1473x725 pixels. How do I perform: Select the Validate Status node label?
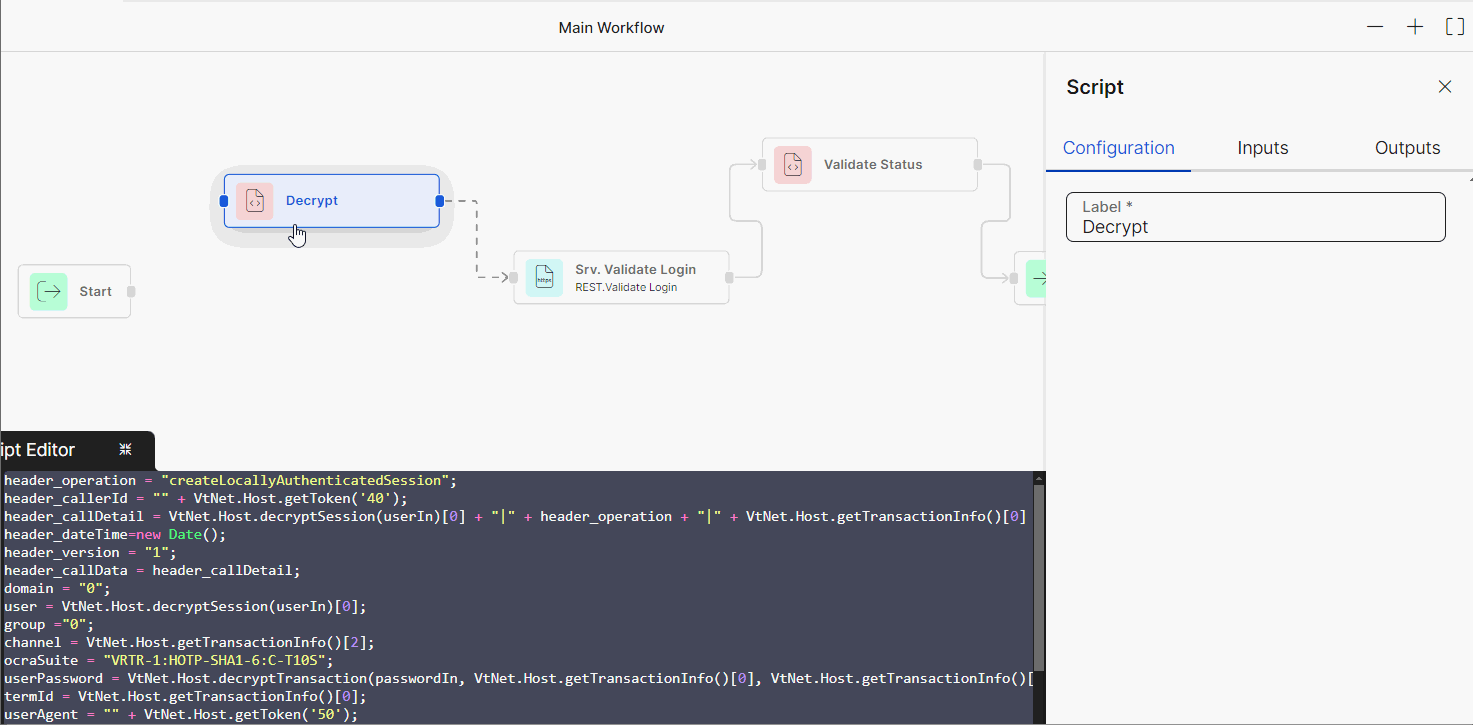click(872, 165)
